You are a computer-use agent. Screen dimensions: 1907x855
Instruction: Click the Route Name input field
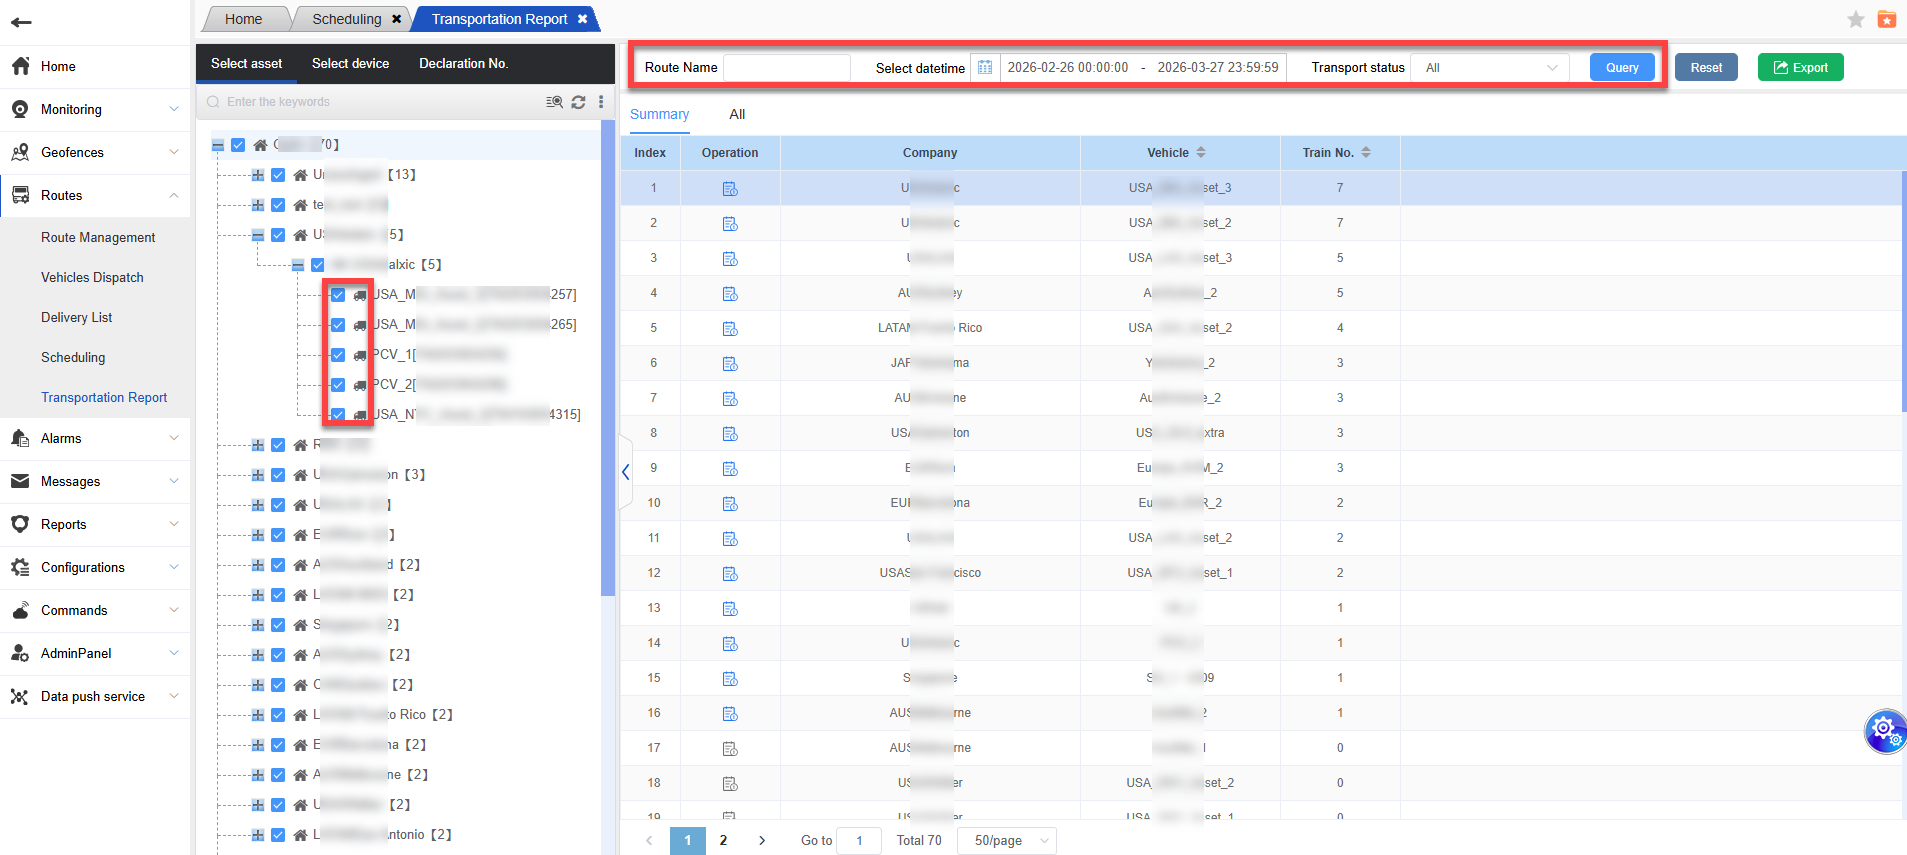(x=786, y=68)
